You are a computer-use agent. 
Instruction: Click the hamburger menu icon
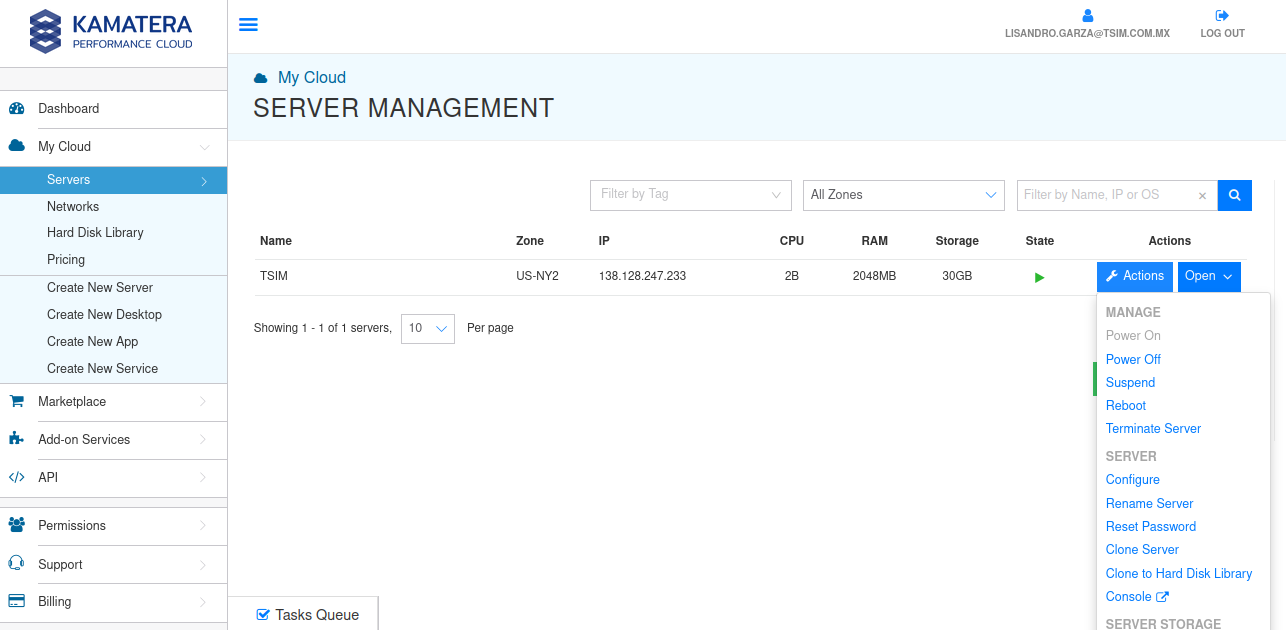(x=248, y=25)
